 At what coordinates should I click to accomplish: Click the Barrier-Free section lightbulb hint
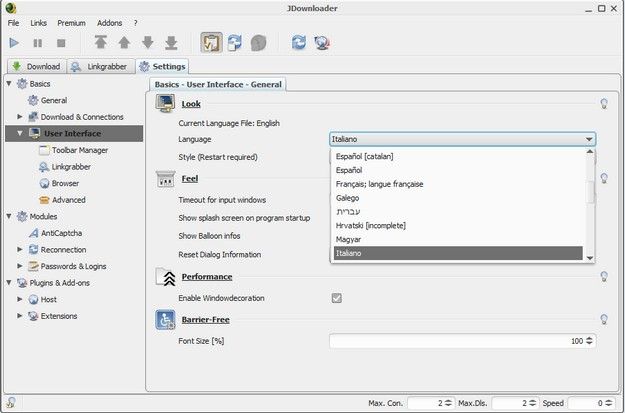pyautogui.click(x=604, y=319)
